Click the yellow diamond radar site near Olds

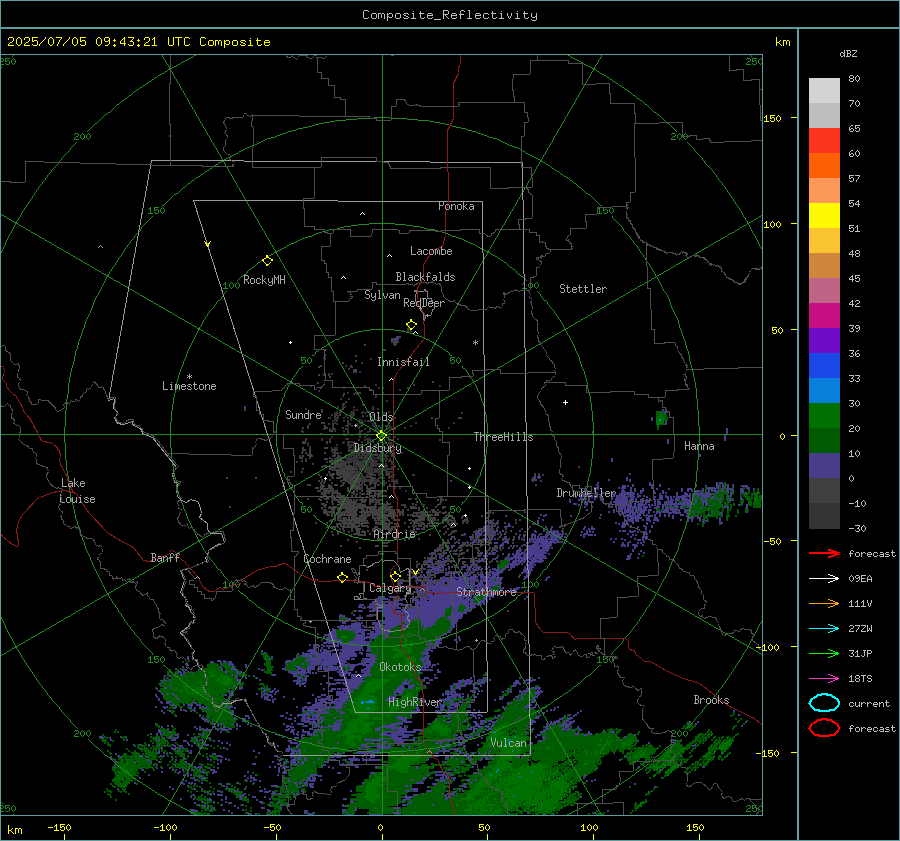tap(381, 436)
